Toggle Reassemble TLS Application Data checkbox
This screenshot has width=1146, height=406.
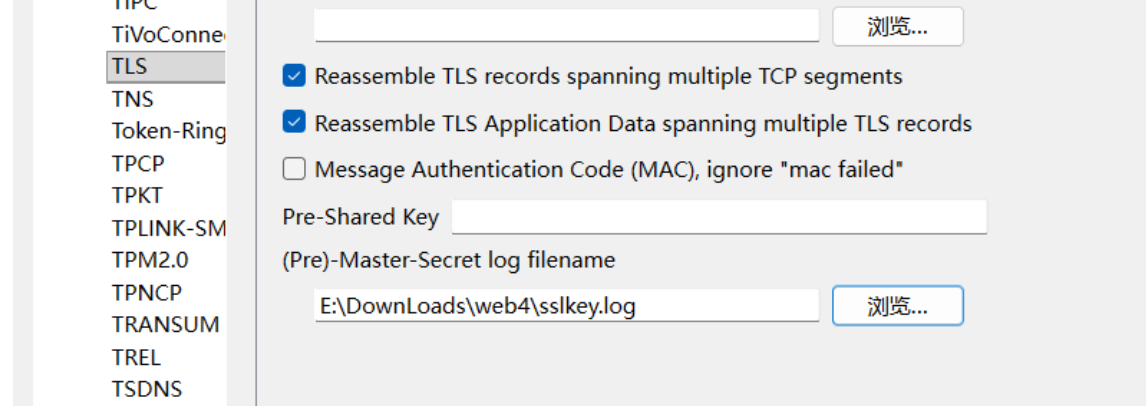click(x=294, y=123)
